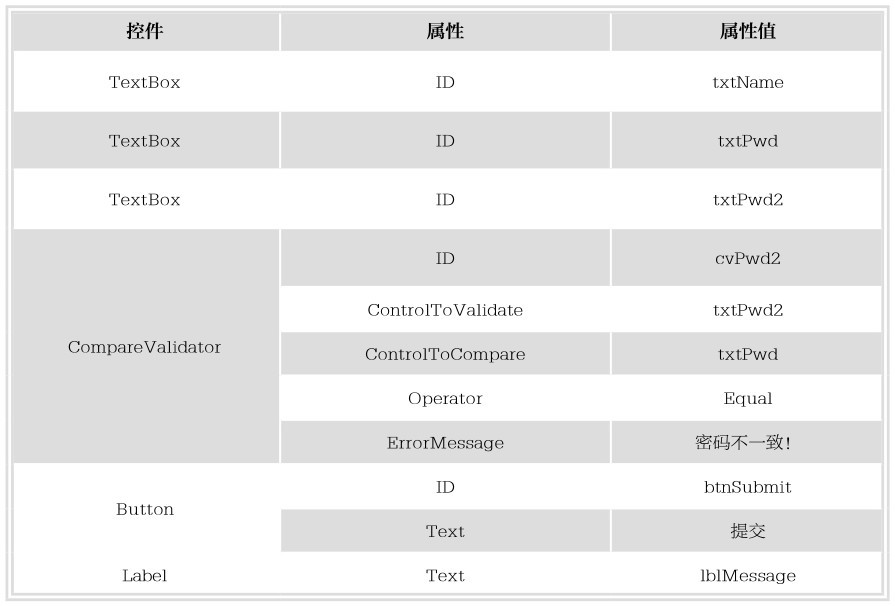Click the btnSubmit value cell
This screenshot has height=606, width=895.
pos(747,487)
